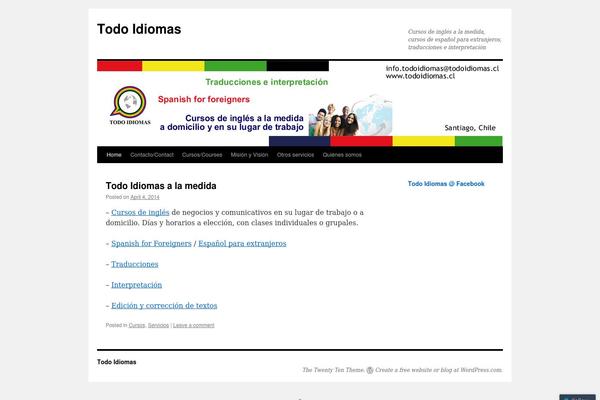Click the Santiago, Chile banner text
Image resolution: width=600 pixels, height=400 pixels.
[470, 128]
